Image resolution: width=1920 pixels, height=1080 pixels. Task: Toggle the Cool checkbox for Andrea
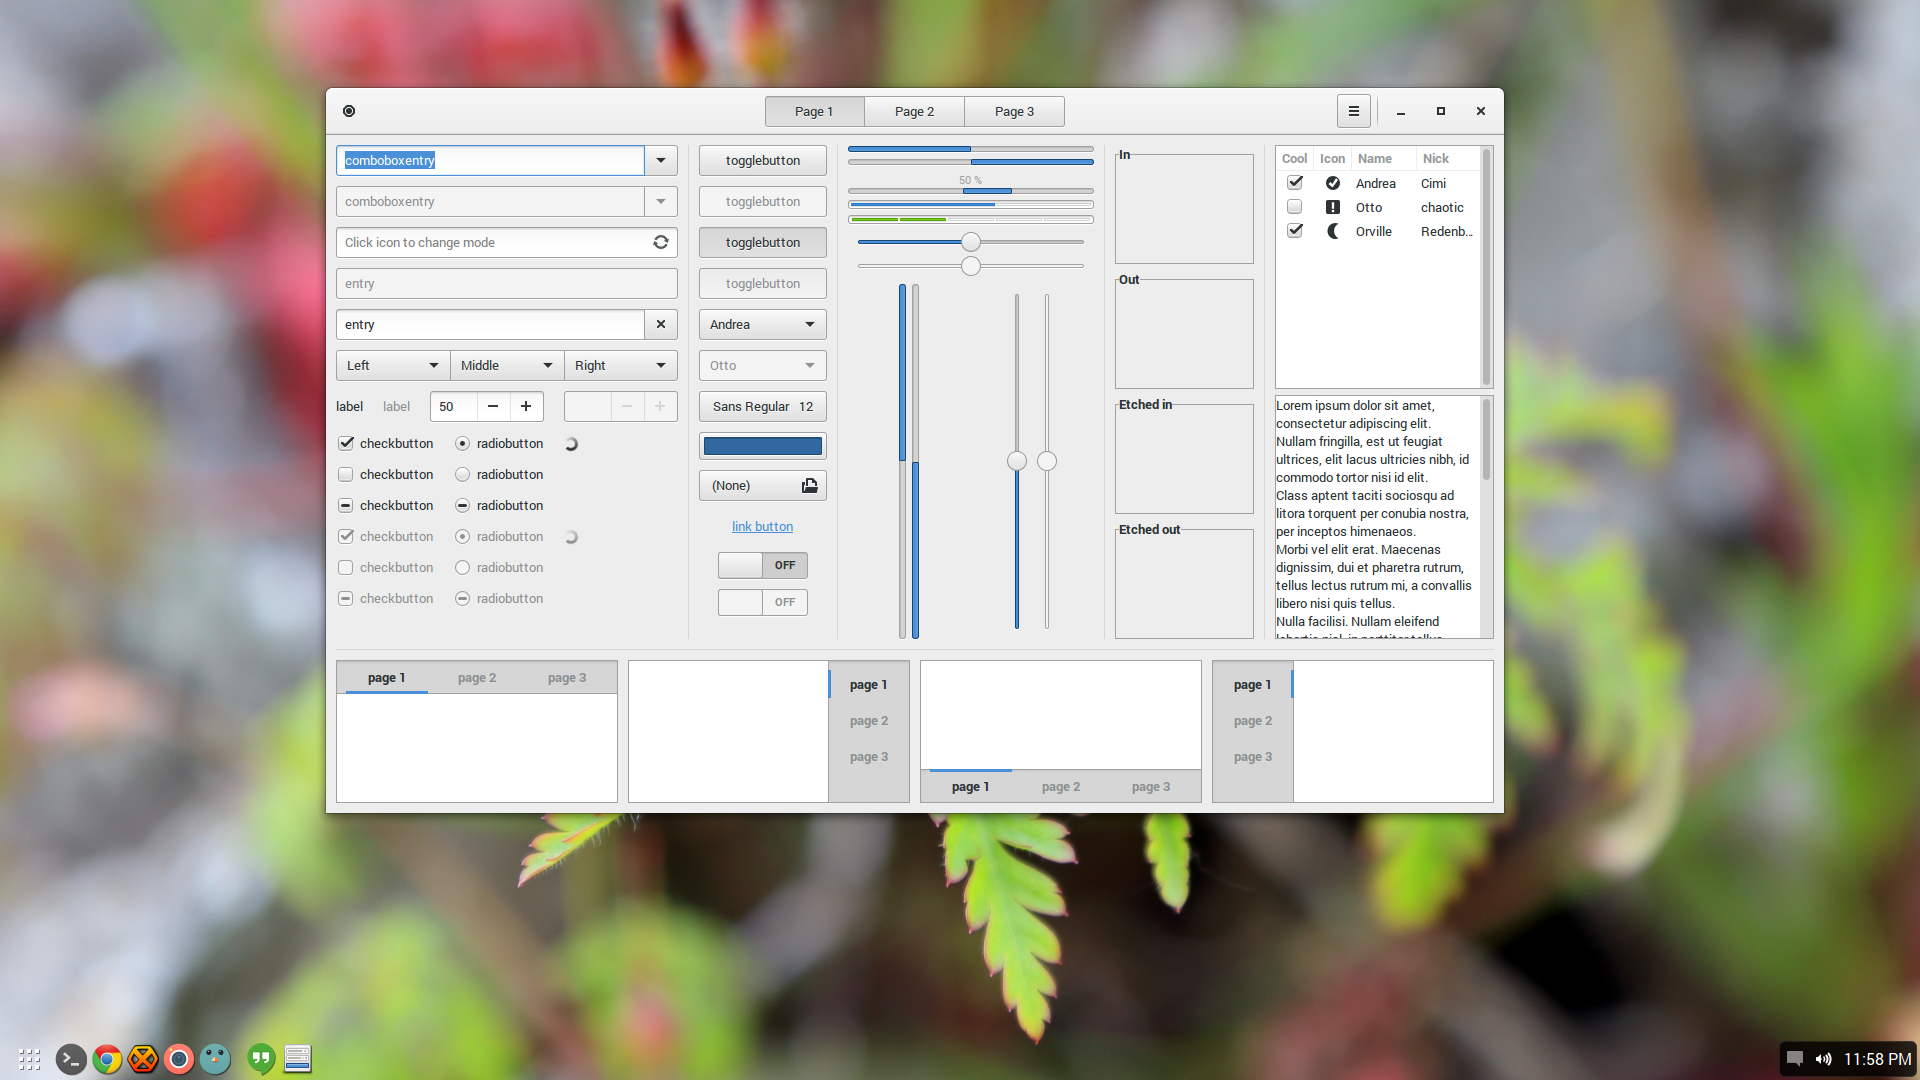coord(1295,183)
